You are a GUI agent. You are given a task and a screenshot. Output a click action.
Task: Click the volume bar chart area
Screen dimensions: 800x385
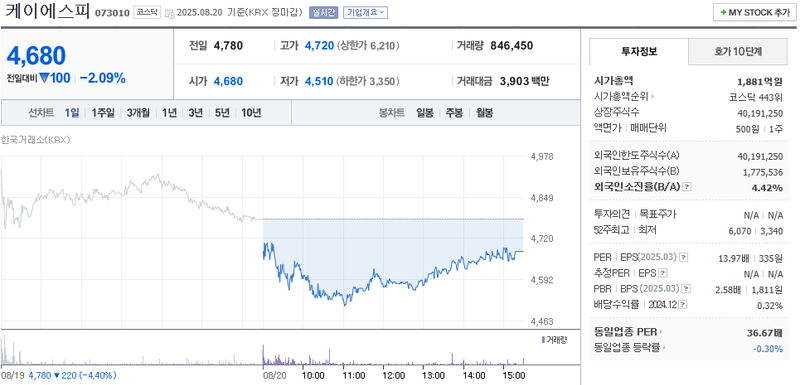(x=262, y=350)
